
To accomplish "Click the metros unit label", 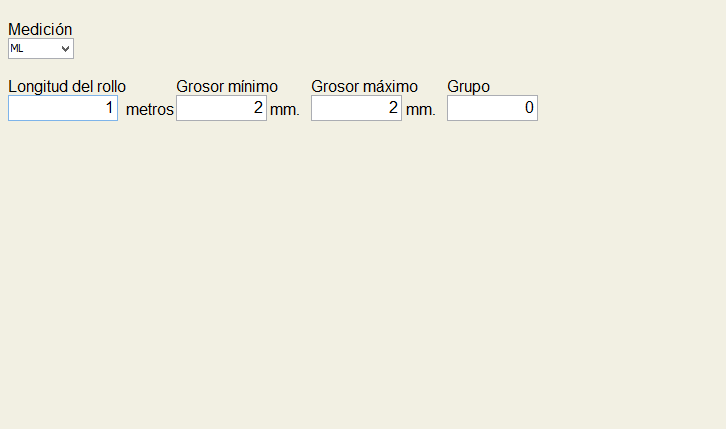I will (150, 110).
